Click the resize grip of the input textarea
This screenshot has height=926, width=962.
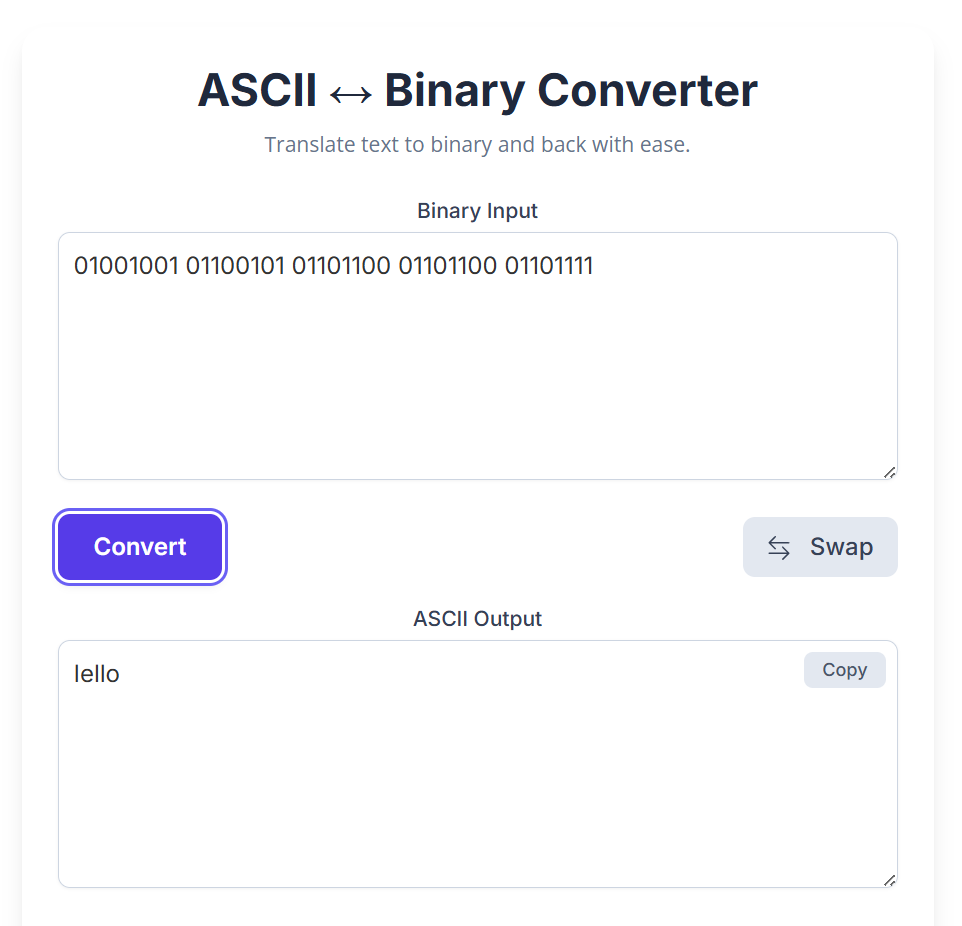[889, 471]
